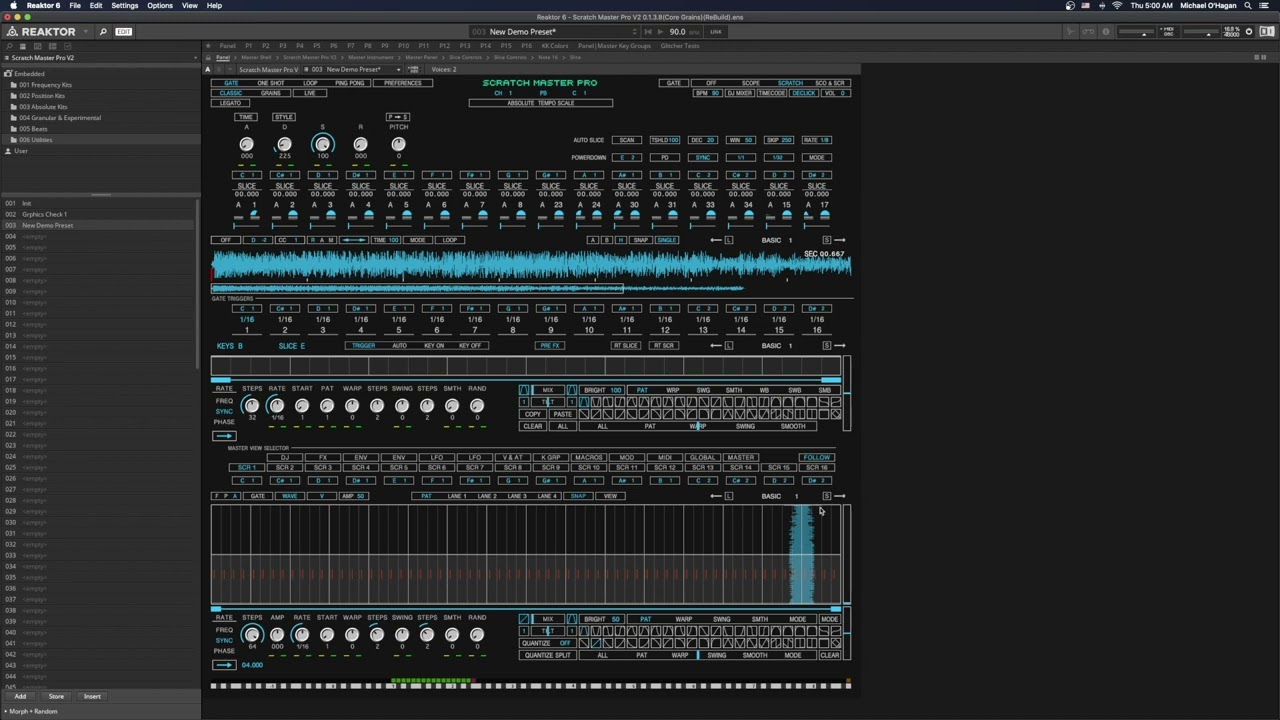Click the PREFERENCES button
This screenshot has height=720, width=1280.
[x=403, y=83]
